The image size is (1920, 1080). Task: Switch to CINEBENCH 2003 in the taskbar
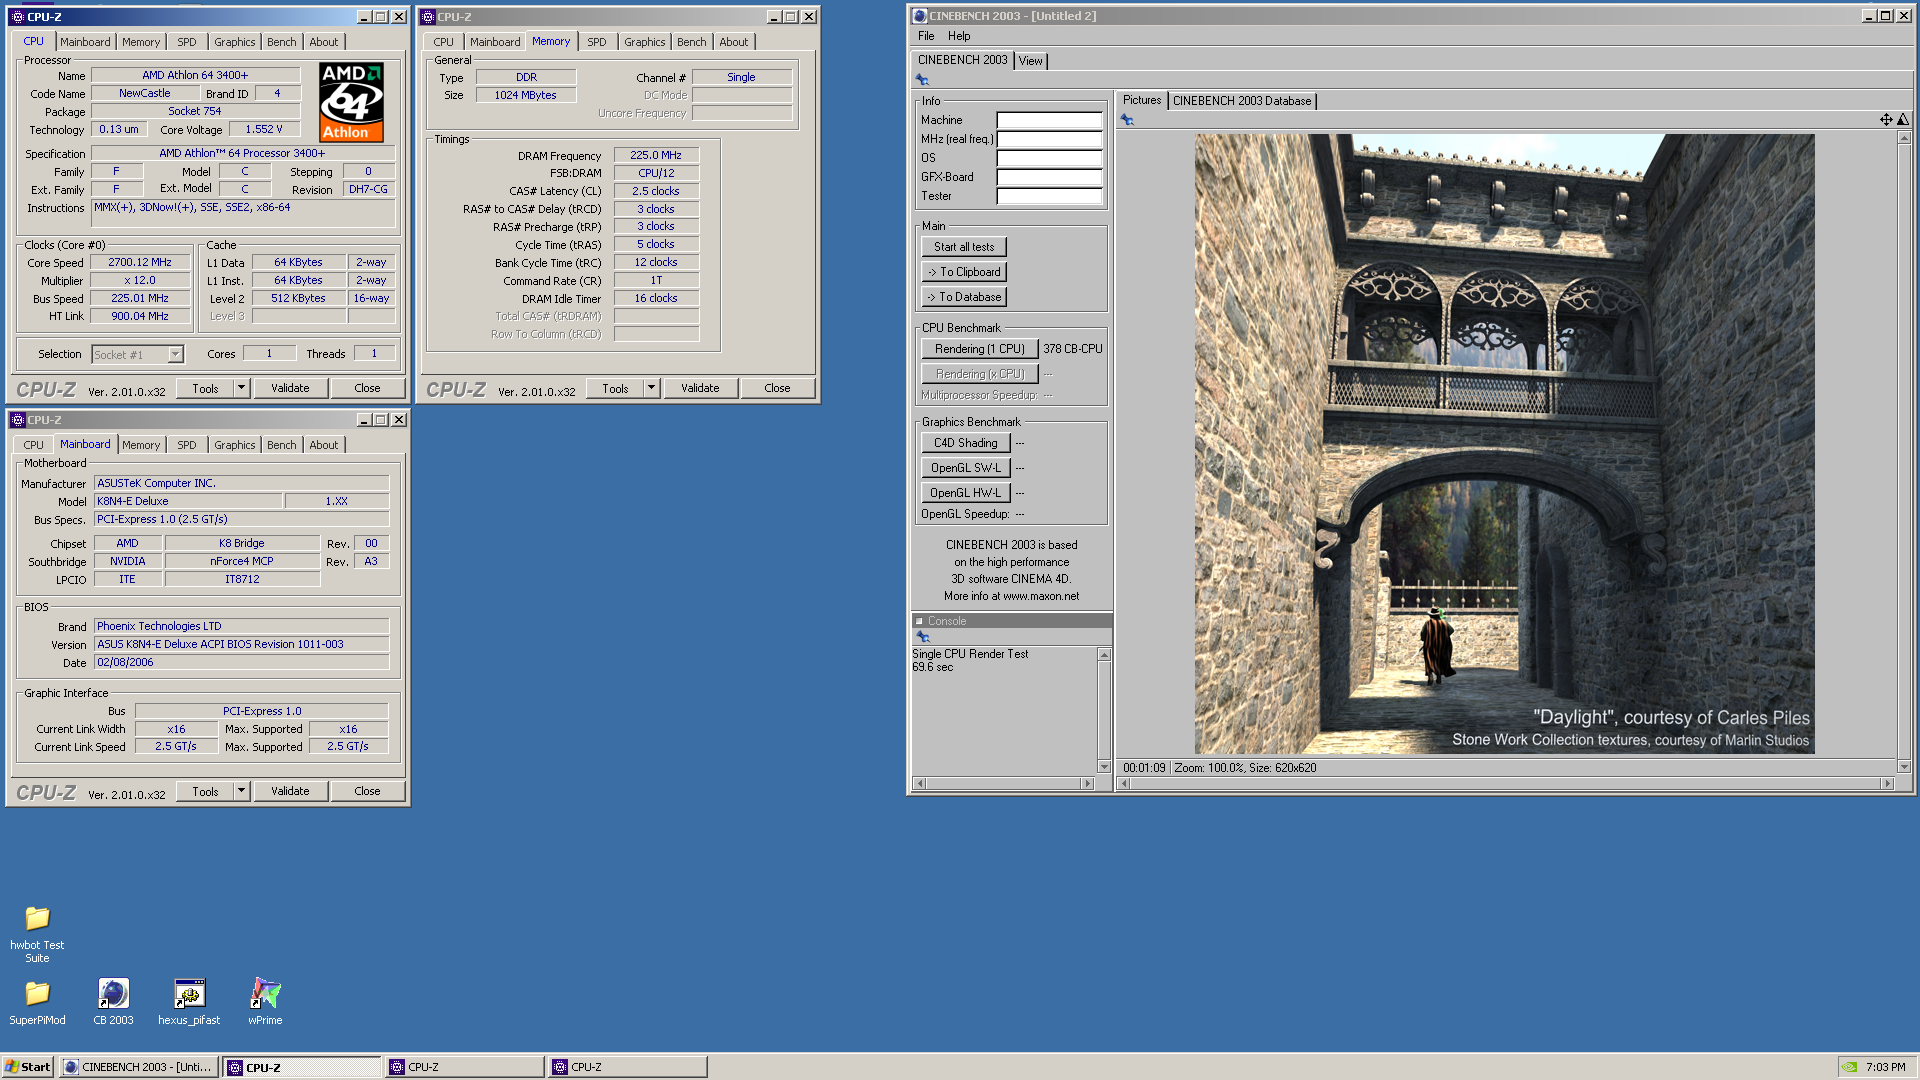tap(138, 1067)
